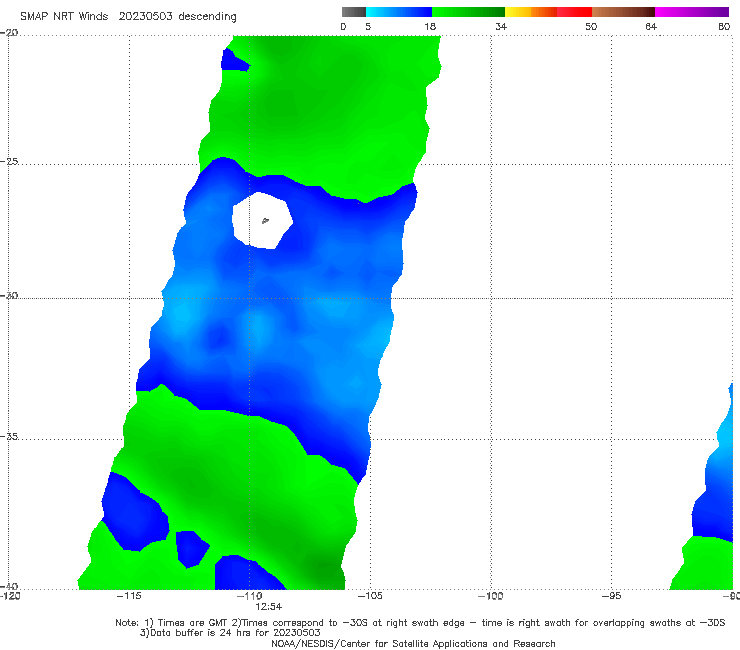Screen dimensions: 740x650
Task: Click the 'Times are GMT' note line
Action: click(x=420, y=623)
